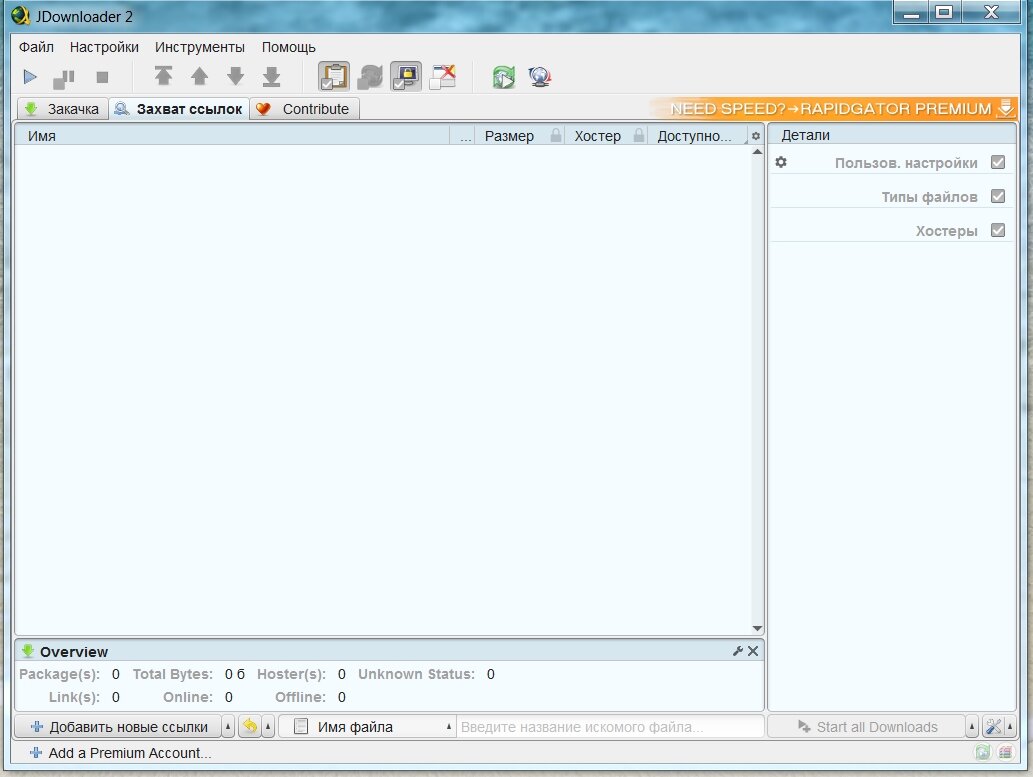The image size is (1033, 777).
Task: Open the Файл menu
Action: [x=36, y=47]
